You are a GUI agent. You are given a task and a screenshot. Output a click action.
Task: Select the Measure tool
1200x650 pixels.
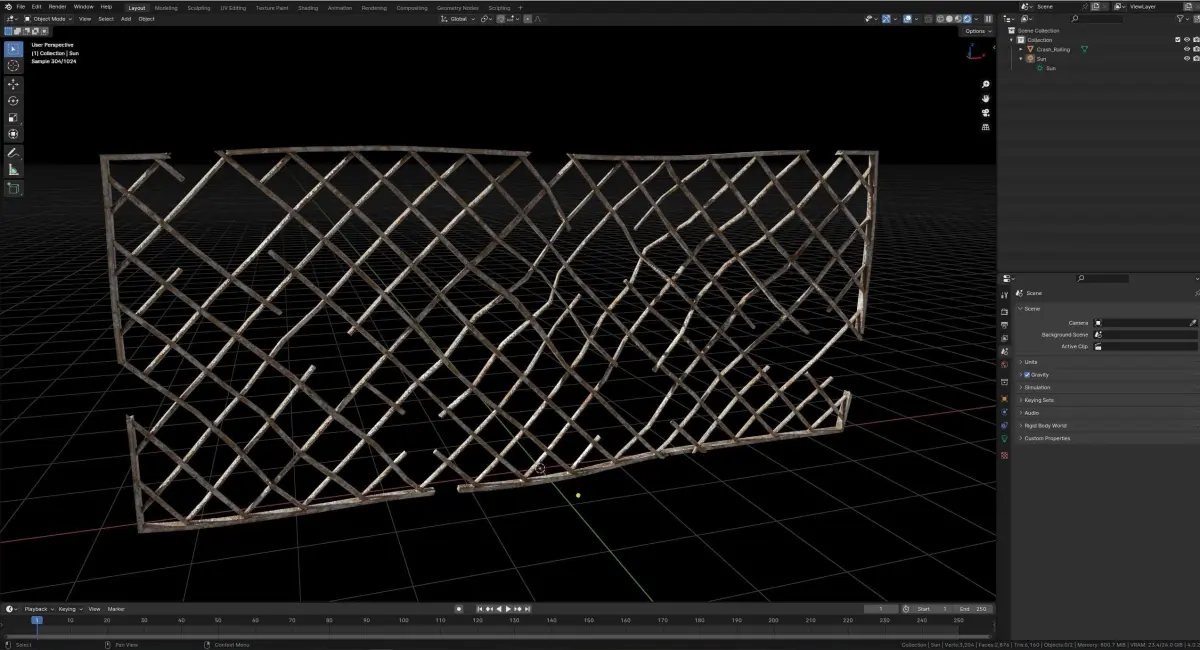tap(14, 170)
